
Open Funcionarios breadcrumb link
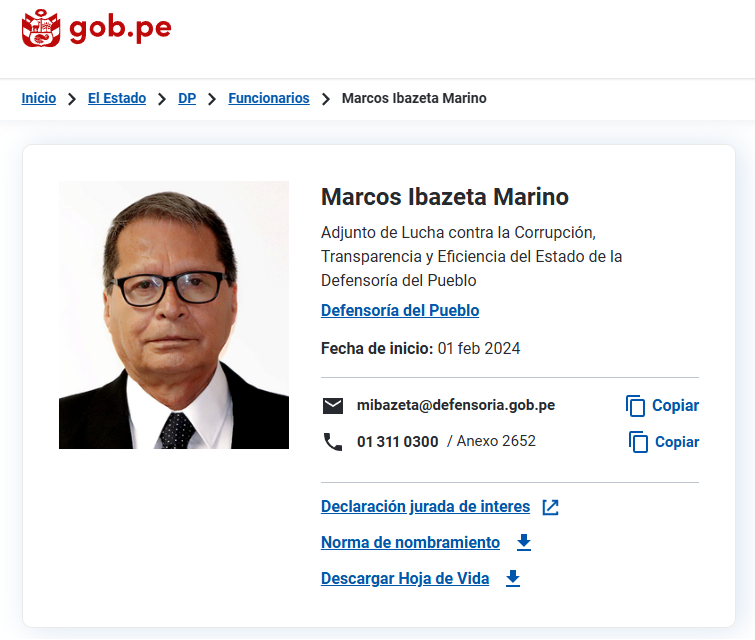coord(269,98)
